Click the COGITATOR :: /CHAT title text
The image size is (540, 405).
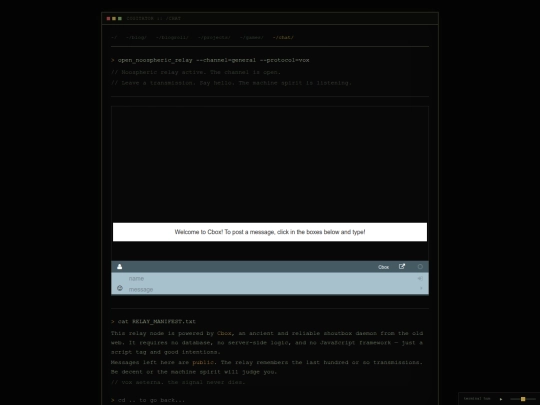click(154, 19)
